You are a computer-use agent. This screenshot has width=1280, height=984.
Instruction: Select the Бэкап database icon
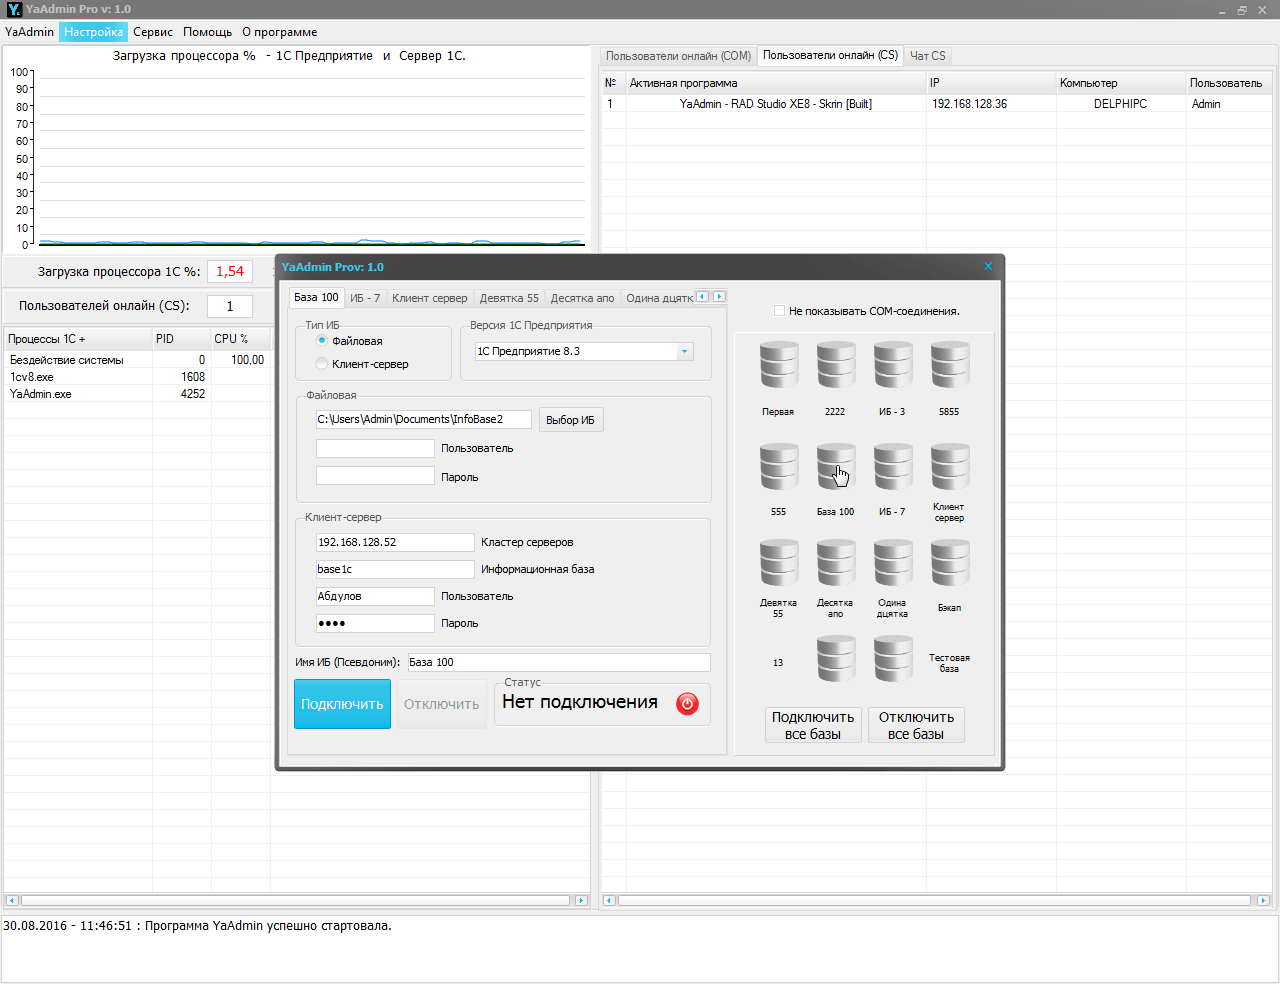point(950,563)
